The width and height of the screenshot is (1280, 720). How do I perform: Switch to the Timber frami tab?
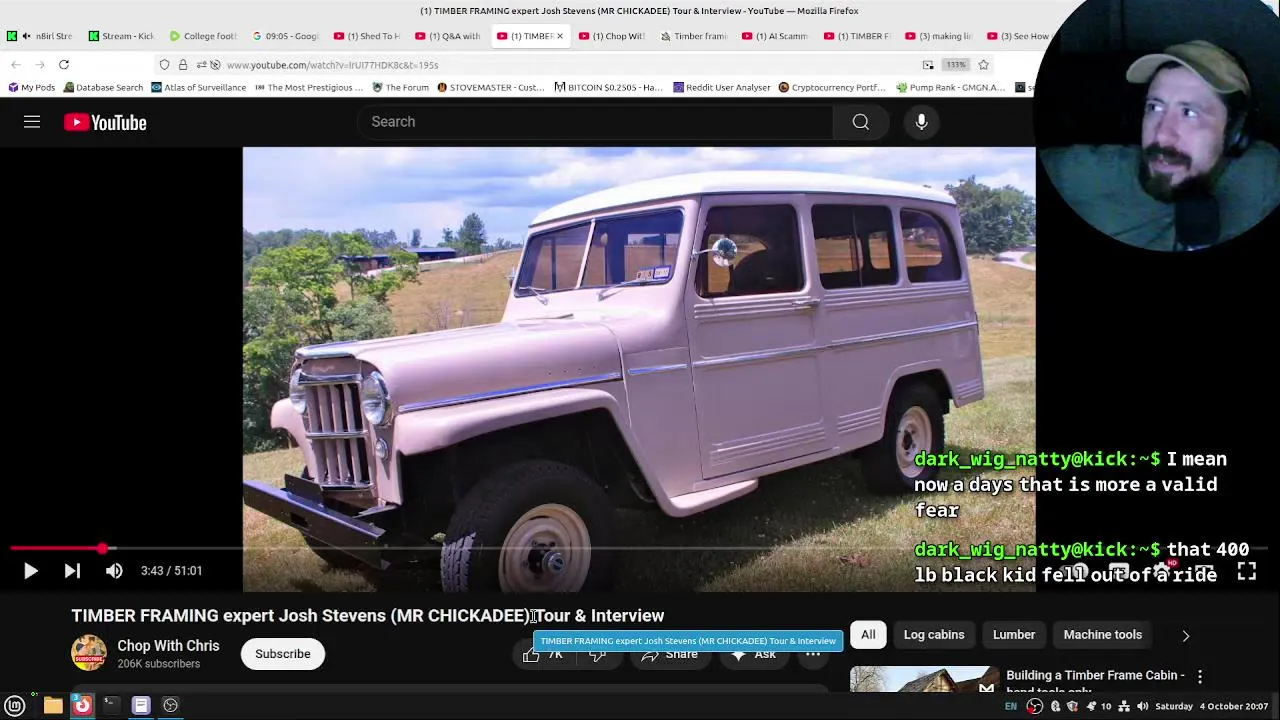tap(693, 36)
